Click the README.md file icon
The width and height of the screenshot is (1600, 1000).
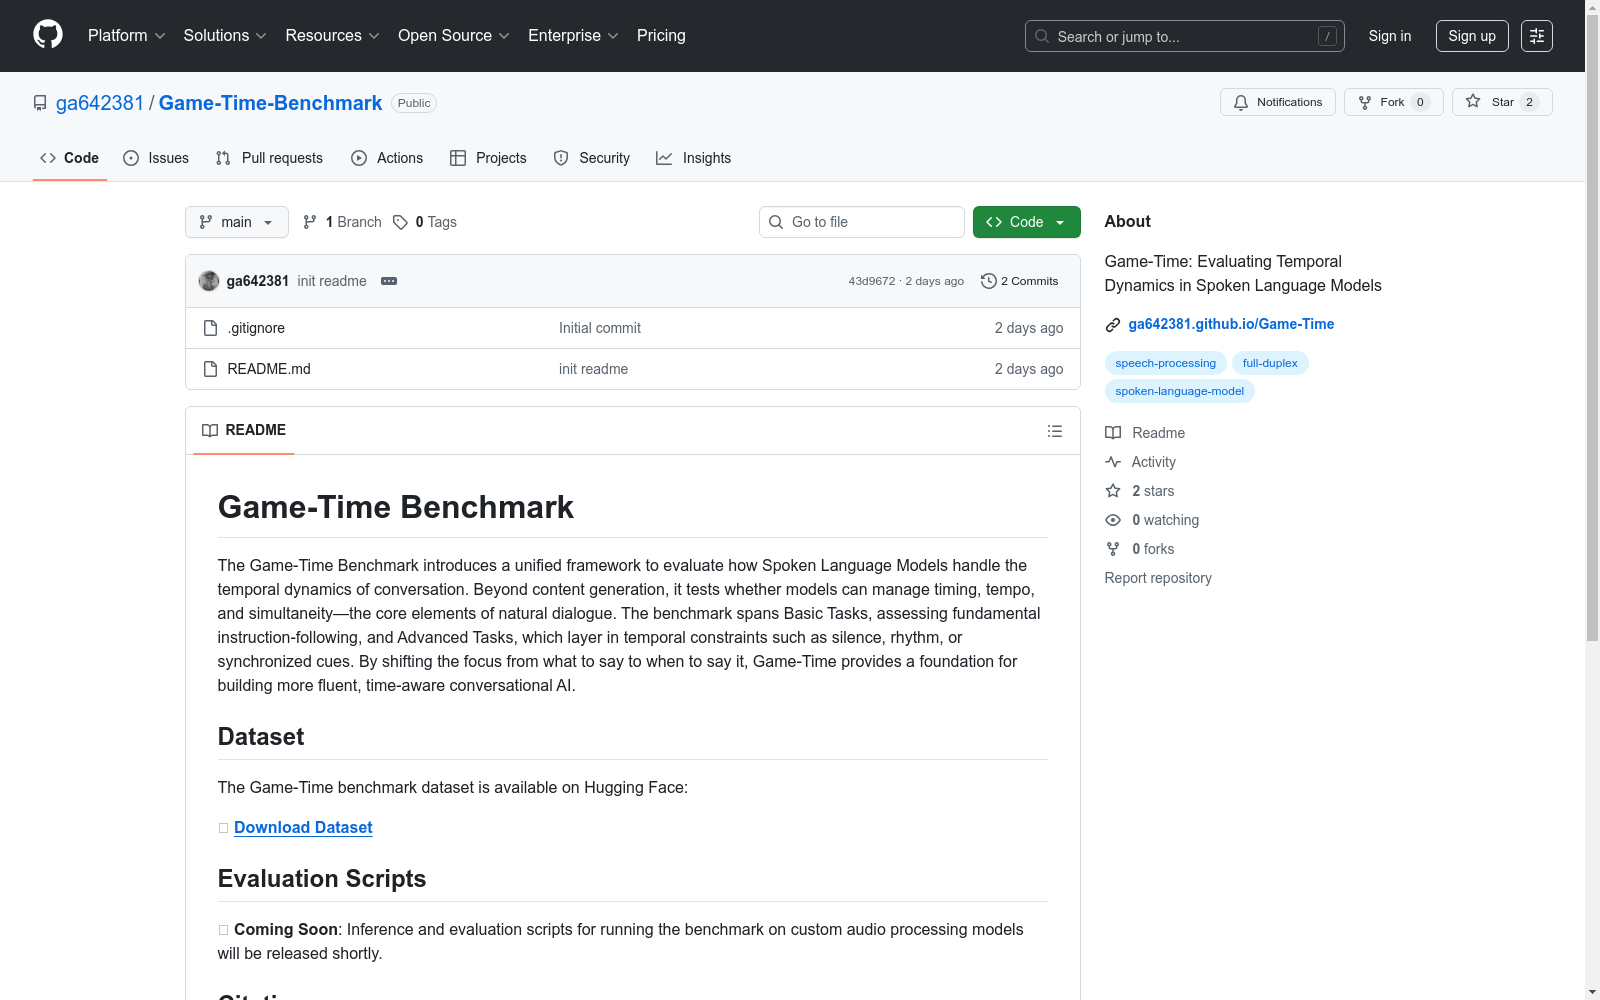[210, 369]
